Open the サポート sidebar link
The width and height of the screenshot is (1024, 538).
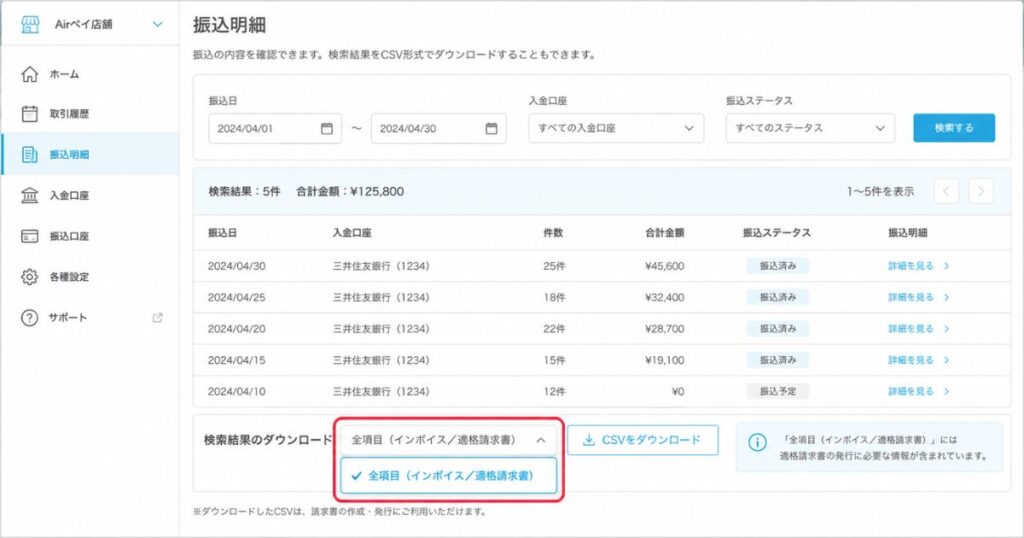coord(90,317)
